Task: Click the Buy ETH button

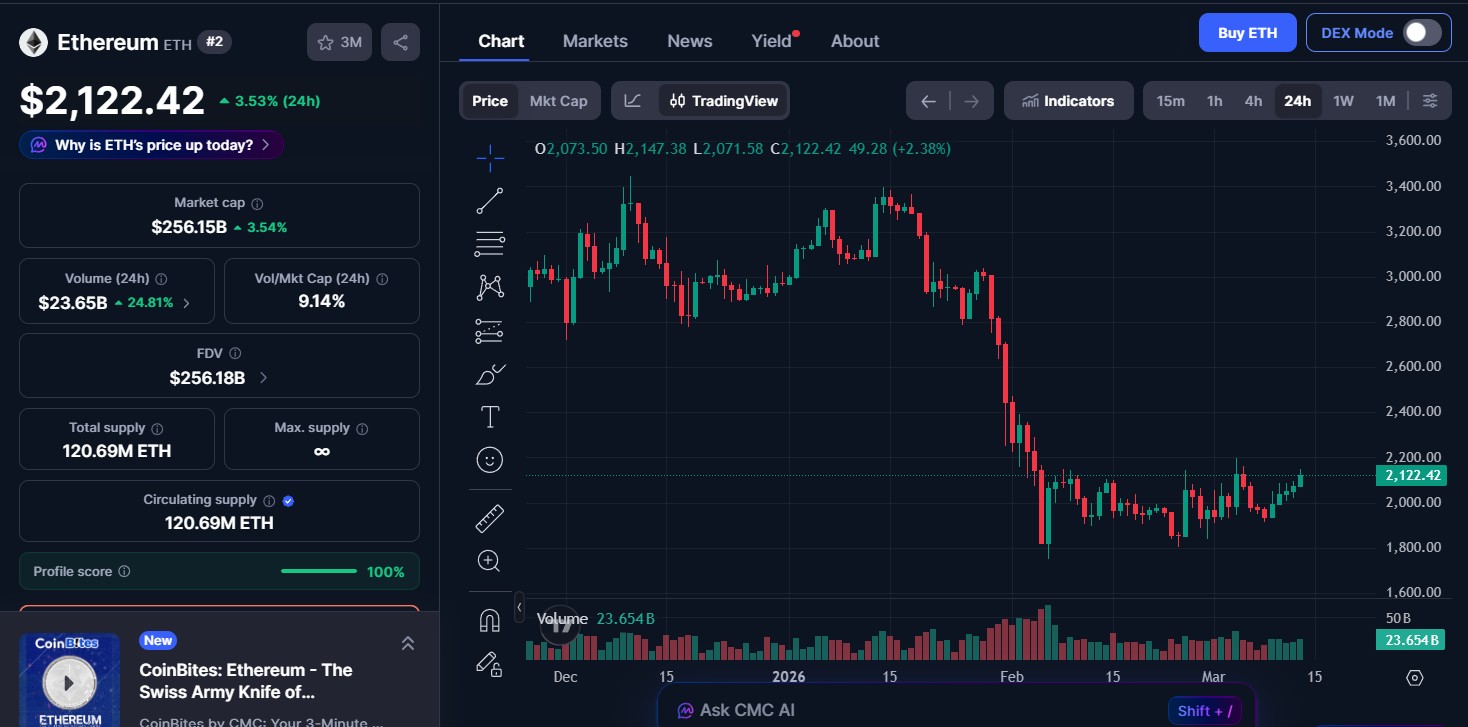Action: 1247,32
